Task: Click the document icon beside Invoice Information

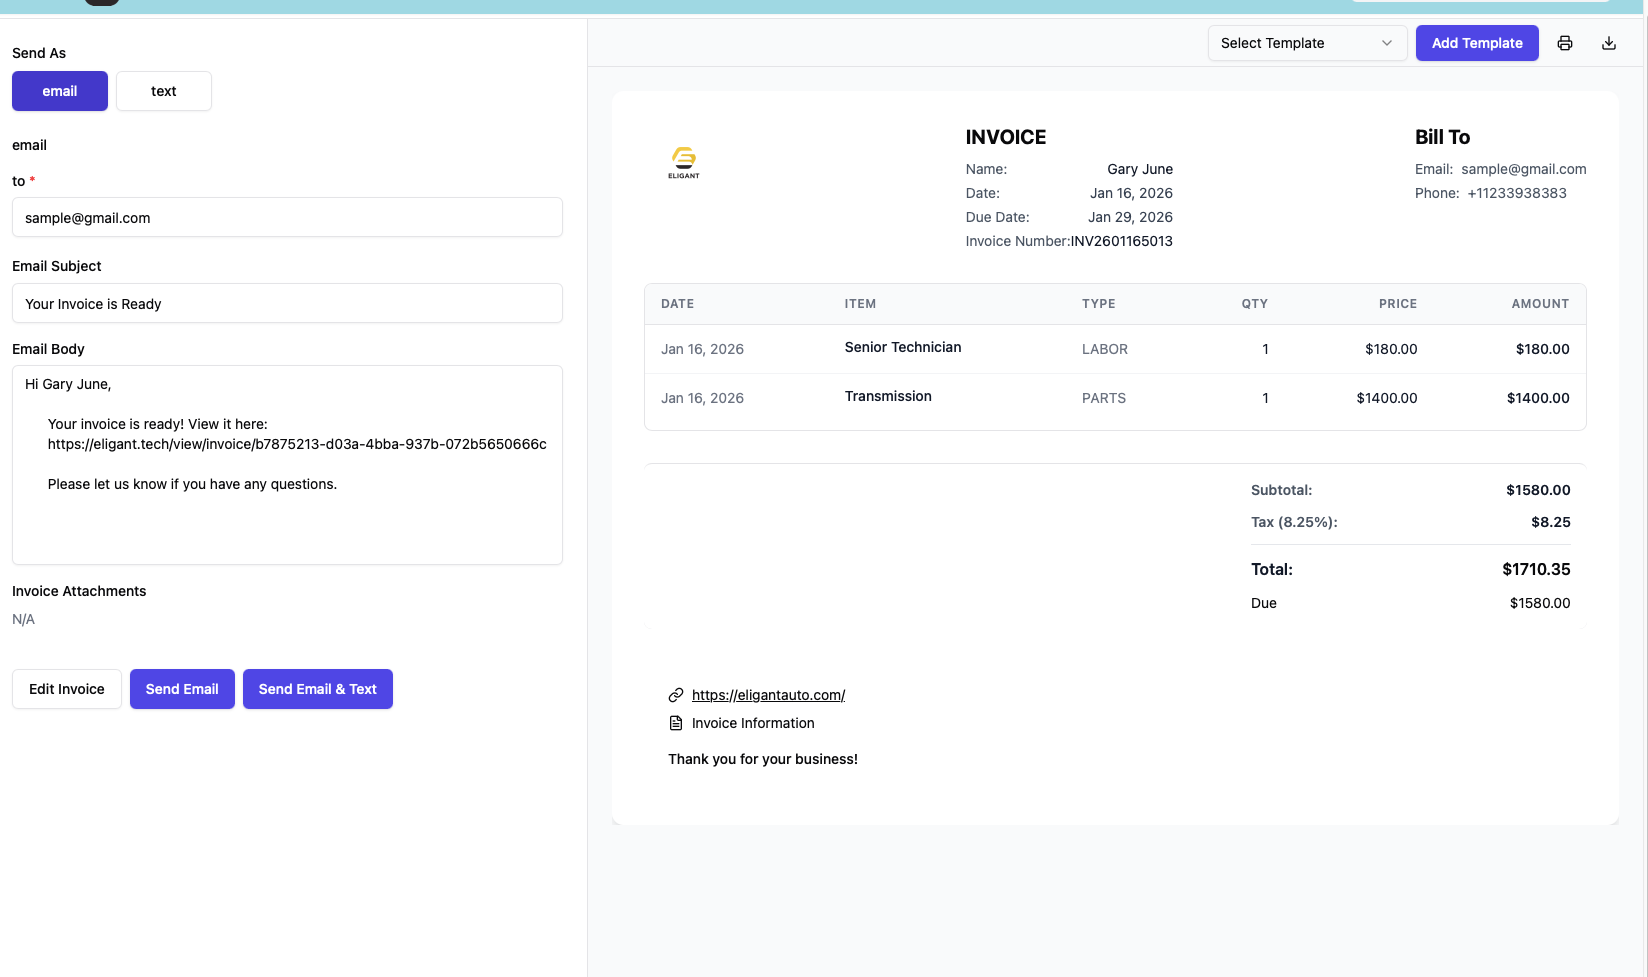Action: coord(676,723)
